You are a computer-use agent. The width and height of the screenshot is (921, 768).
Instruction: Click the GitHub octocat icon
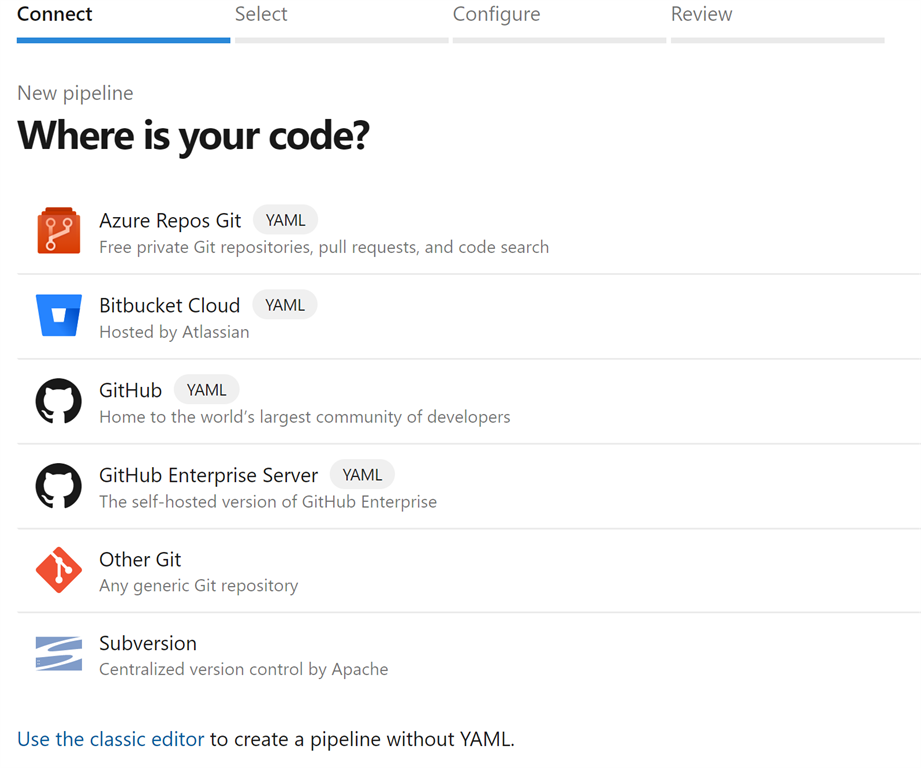[58, 400]
